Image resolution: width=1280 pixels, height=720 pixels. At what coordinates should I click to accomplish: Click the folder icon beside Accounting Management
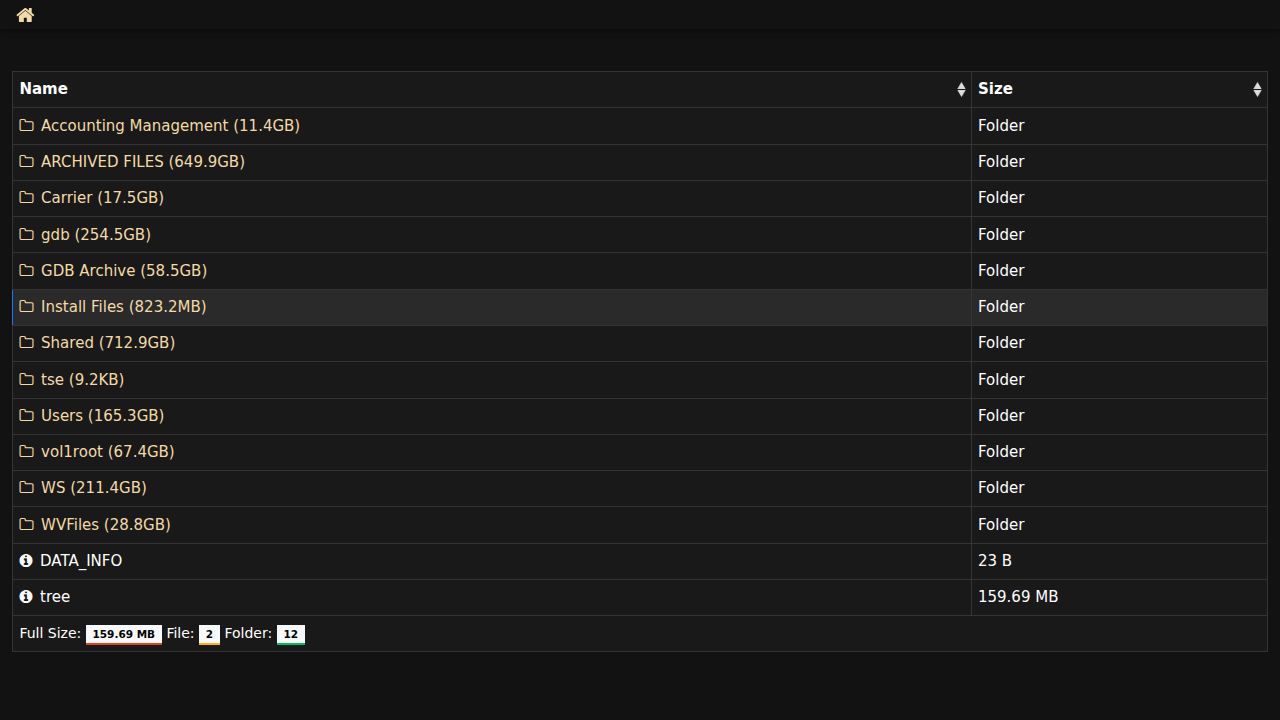coord(27,126)
